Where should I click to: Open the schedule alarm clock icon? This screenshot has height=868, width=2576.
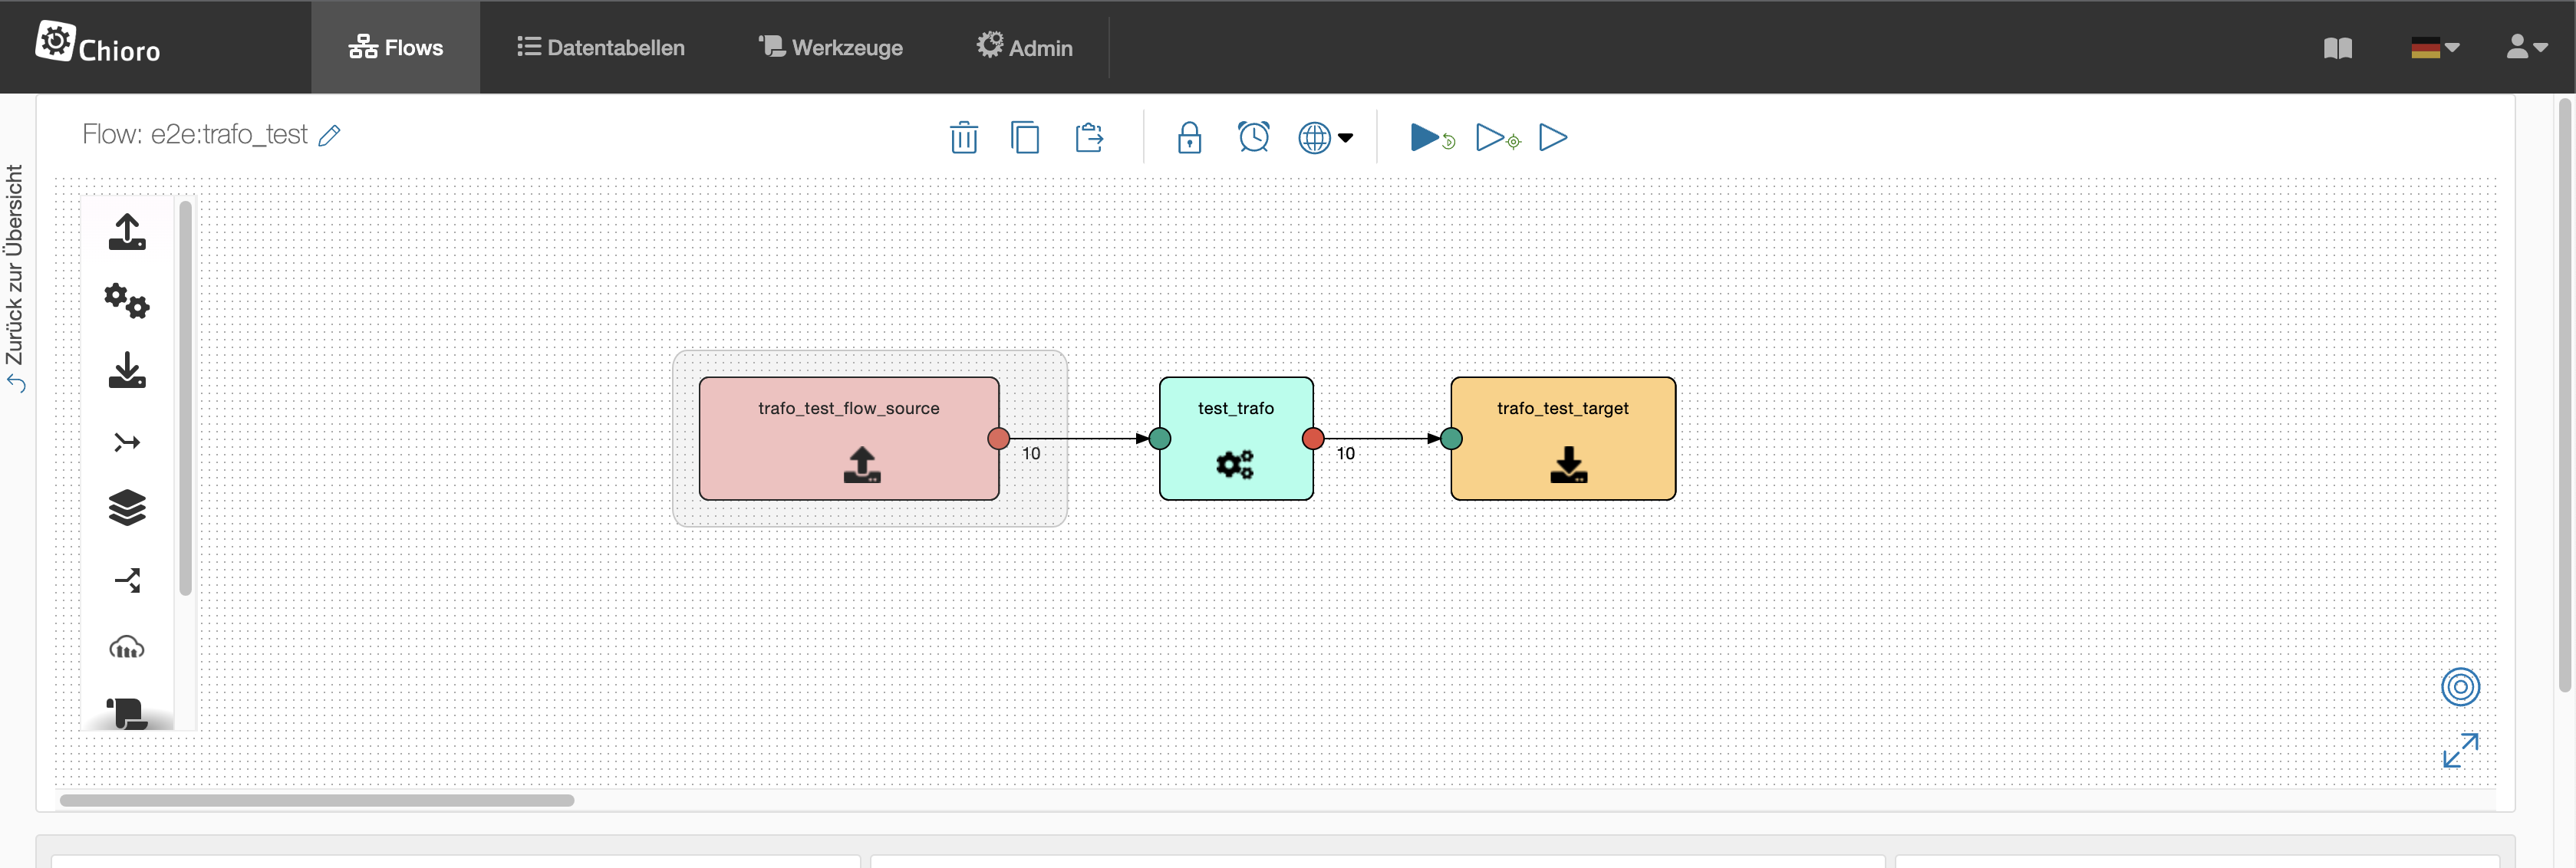click(x=1253, y=137)
